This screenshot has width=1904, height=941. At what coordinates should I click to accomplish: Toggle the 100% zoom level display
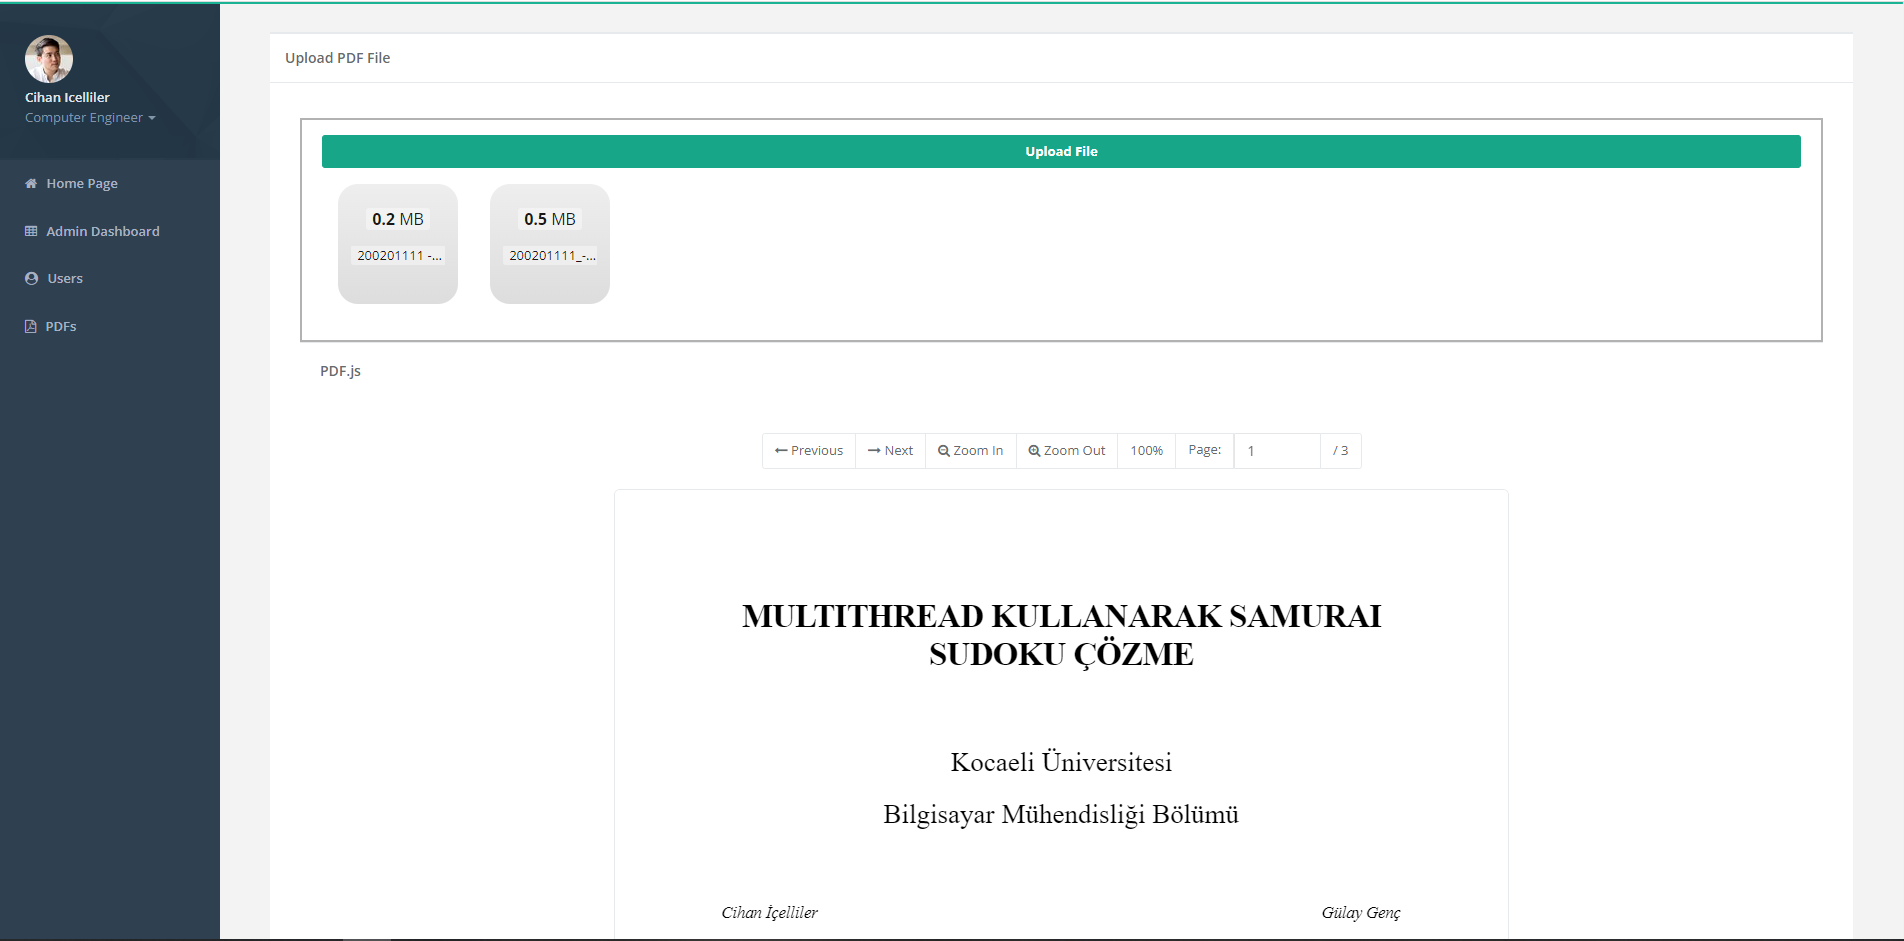1145,450
